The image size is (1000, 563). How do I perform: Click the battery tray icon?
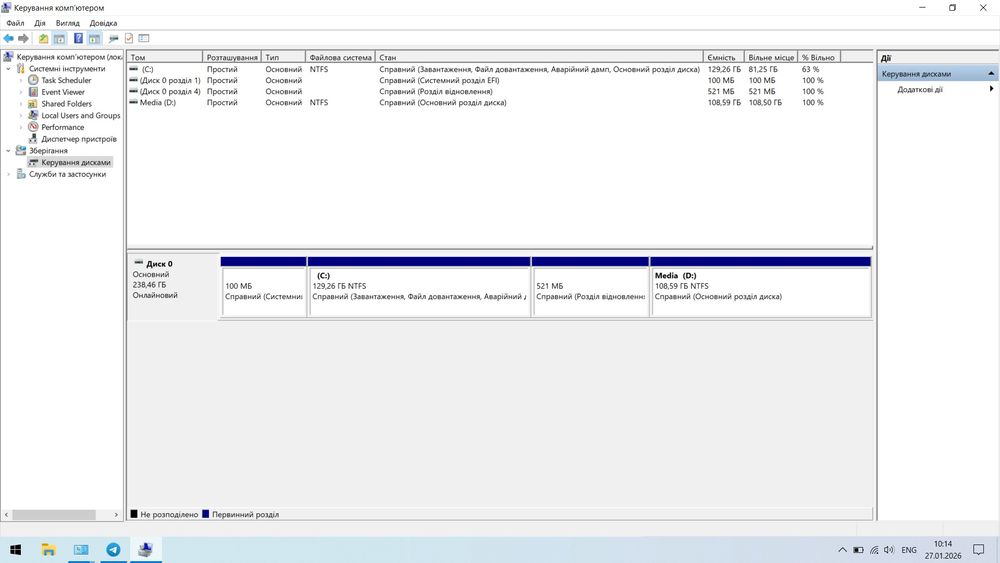pos(858,550)
